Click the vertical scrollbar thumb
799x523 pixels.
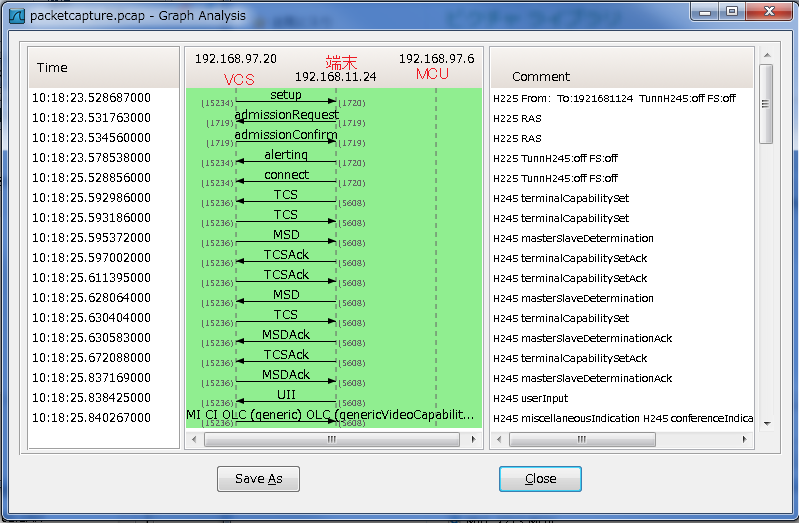click(766, 104)
